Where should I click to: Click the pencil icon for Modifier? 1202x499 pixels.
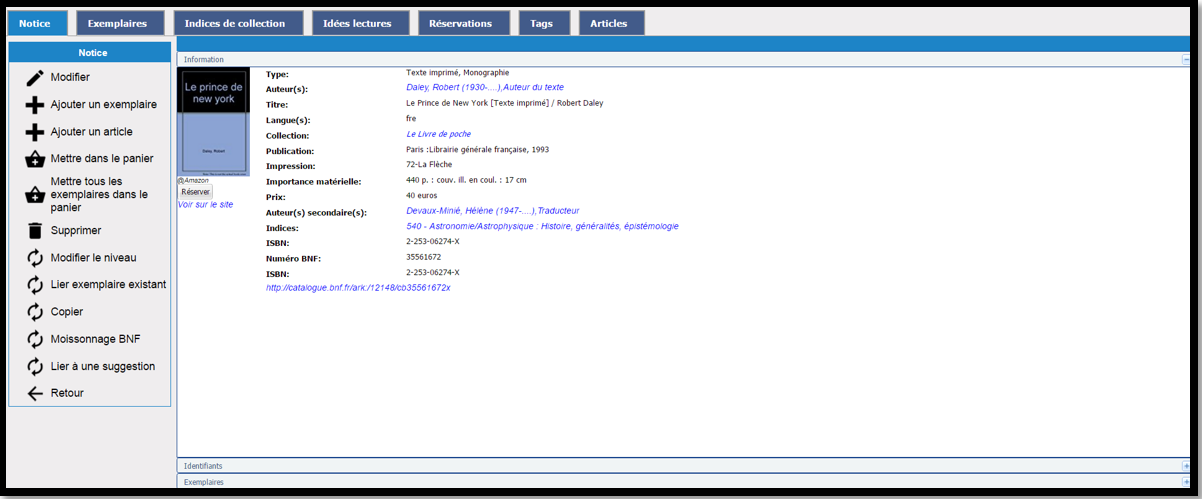(x=35, y=78)
